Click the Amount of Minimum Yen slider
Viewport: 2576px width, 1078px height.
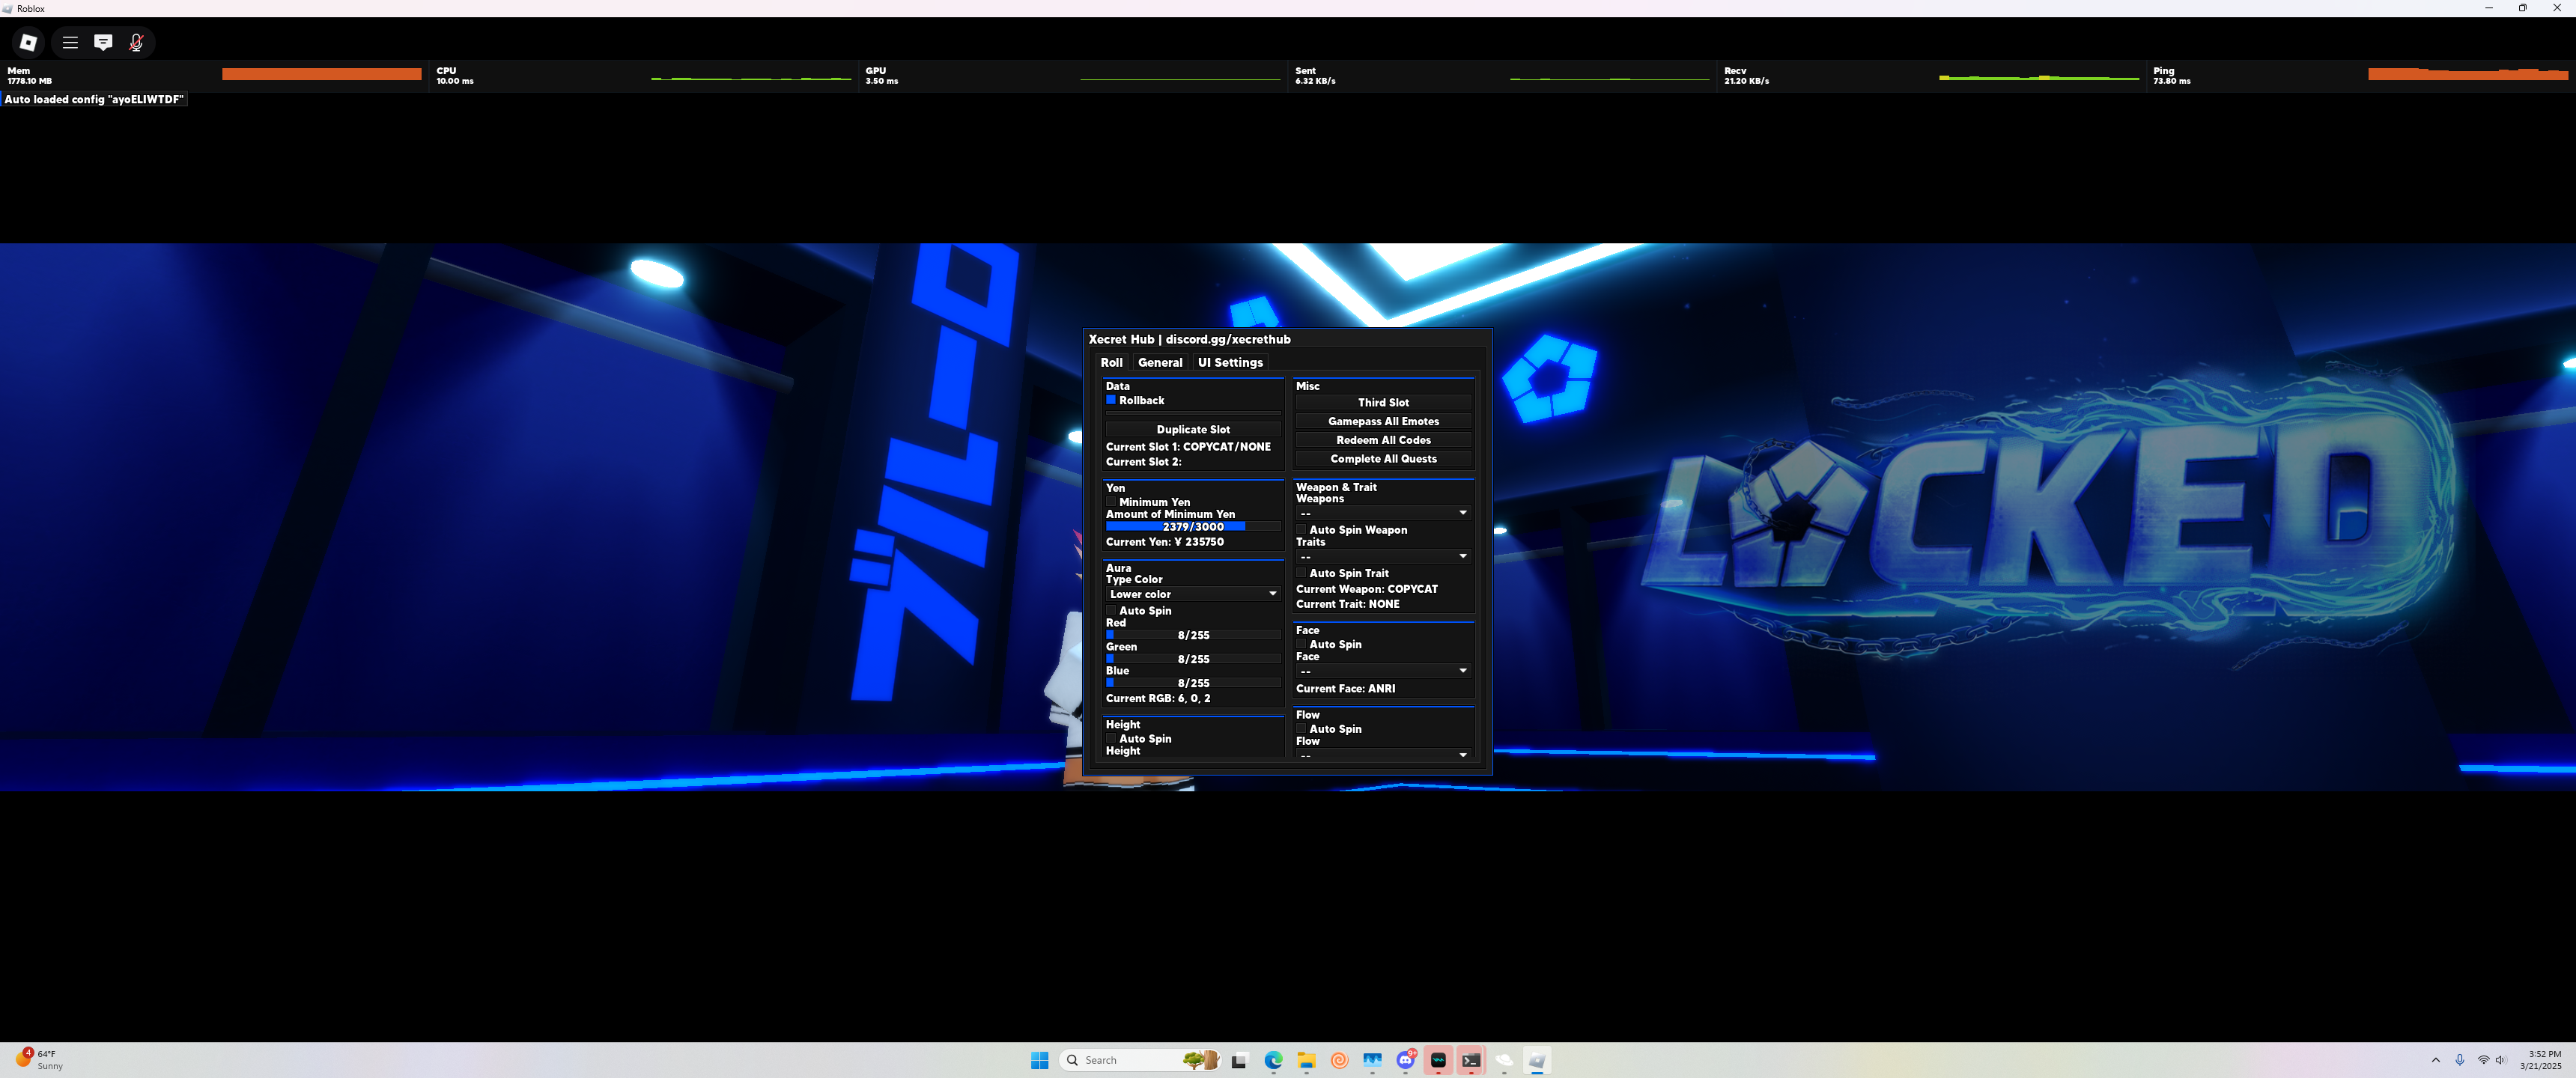click(x=1192, y=527)
